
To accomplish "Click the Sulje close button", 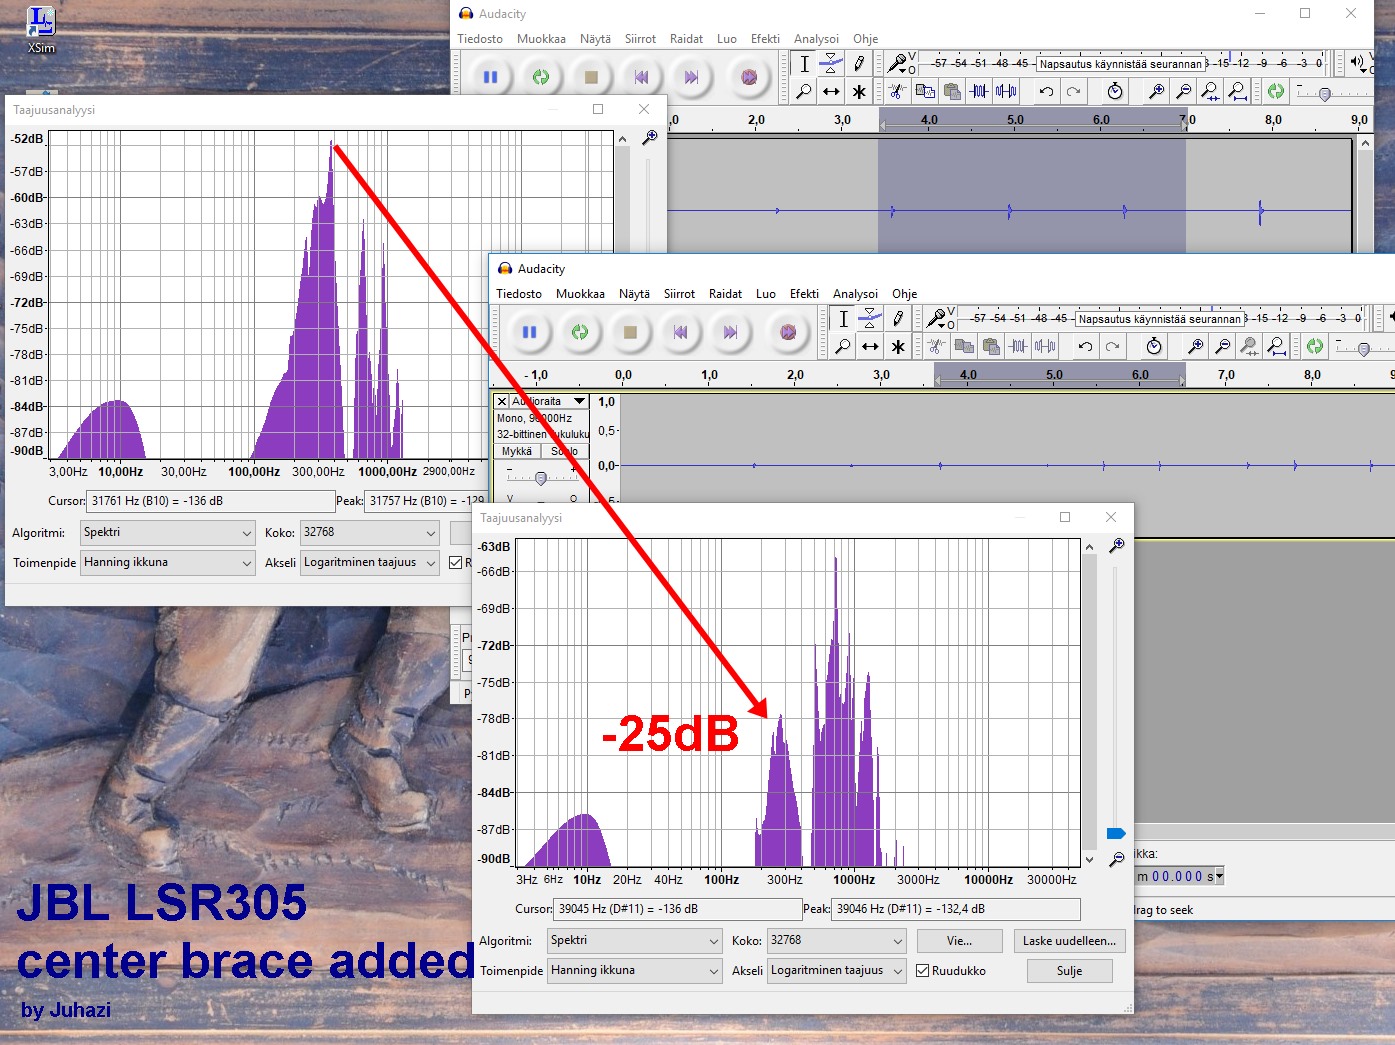I will tap(1069, 971).
